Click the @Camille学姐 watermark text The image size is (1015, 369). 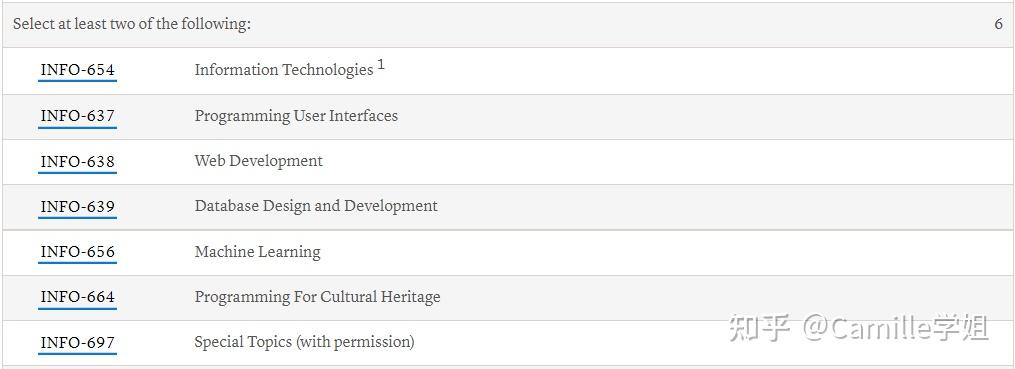[897, 328]
